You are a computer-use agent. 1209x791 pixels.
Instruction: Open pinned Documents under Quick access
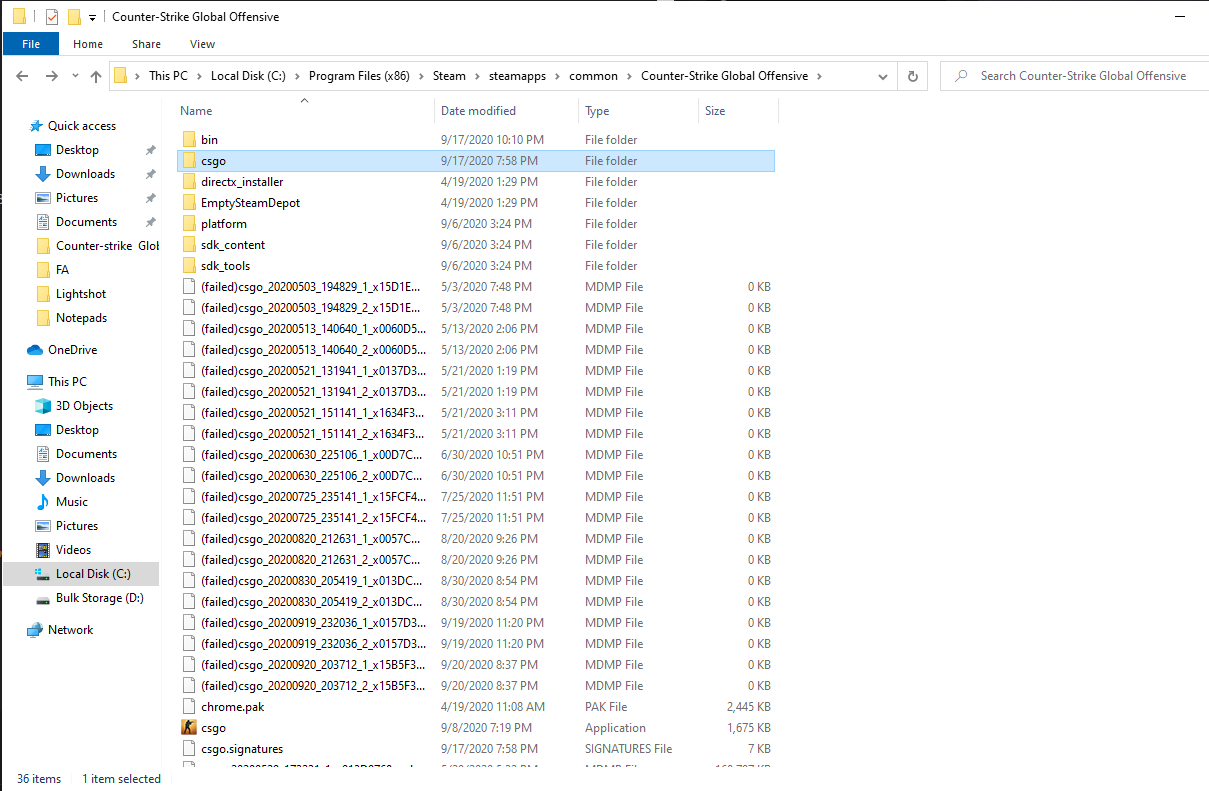click(86, 222)
